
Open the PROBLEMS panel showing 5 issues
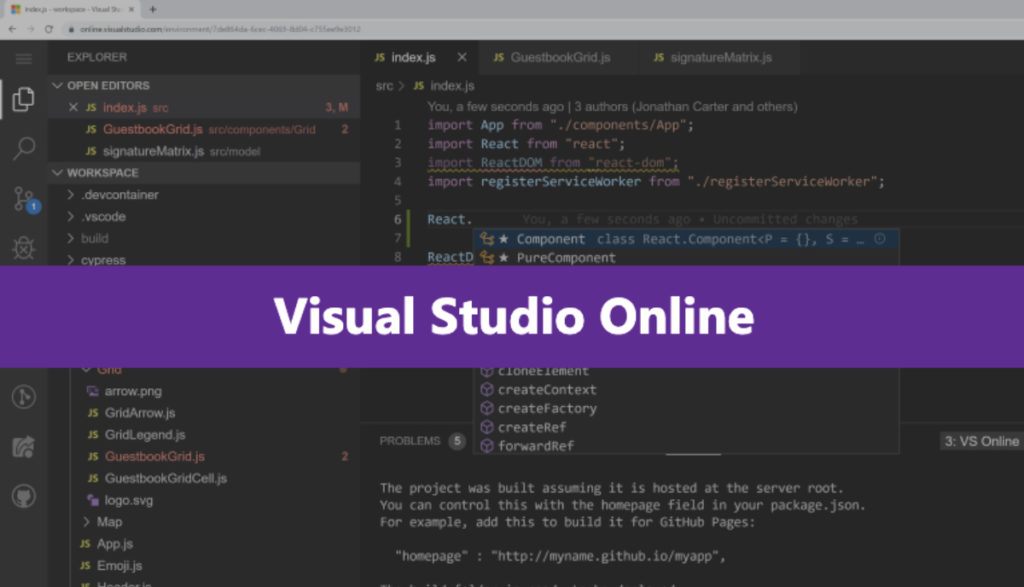coord(413,440)
